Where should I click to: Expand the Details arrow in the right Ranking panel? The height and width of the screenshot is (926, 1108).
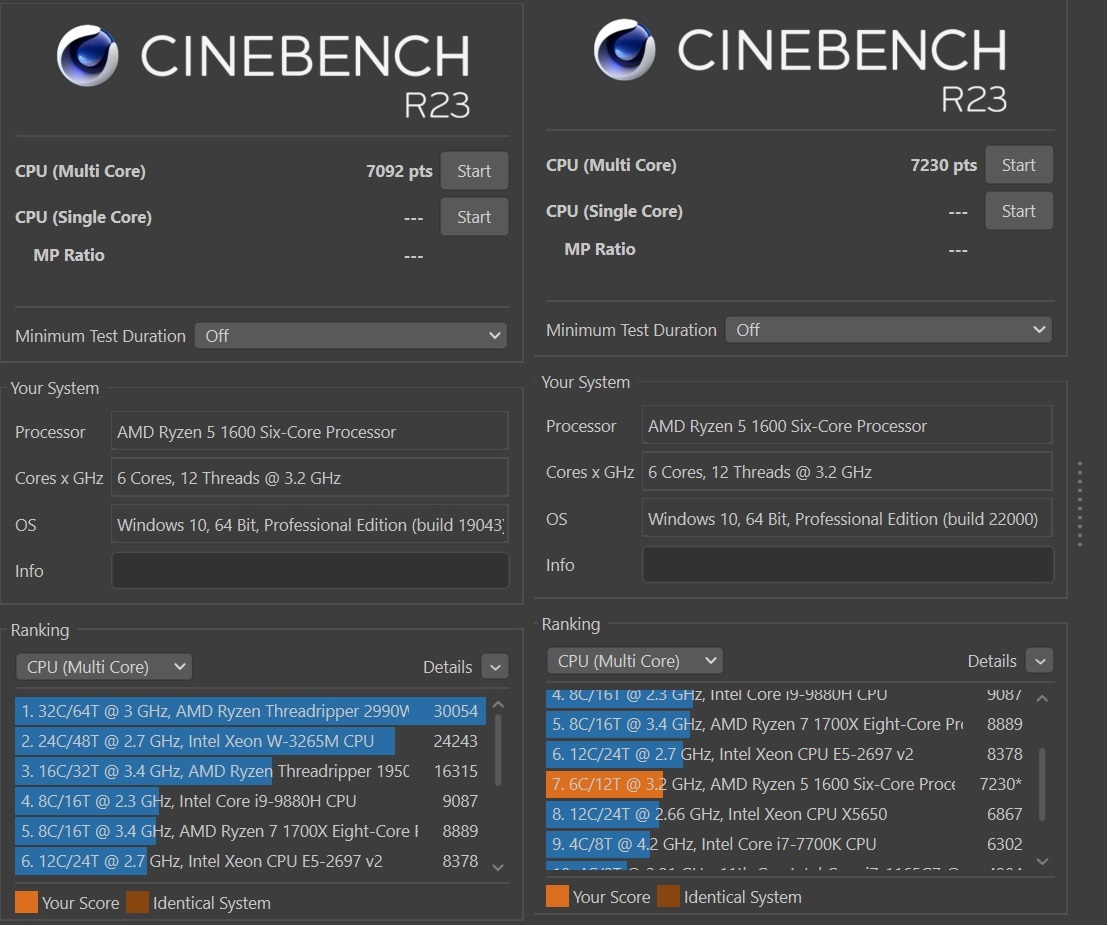point(1039,661)
